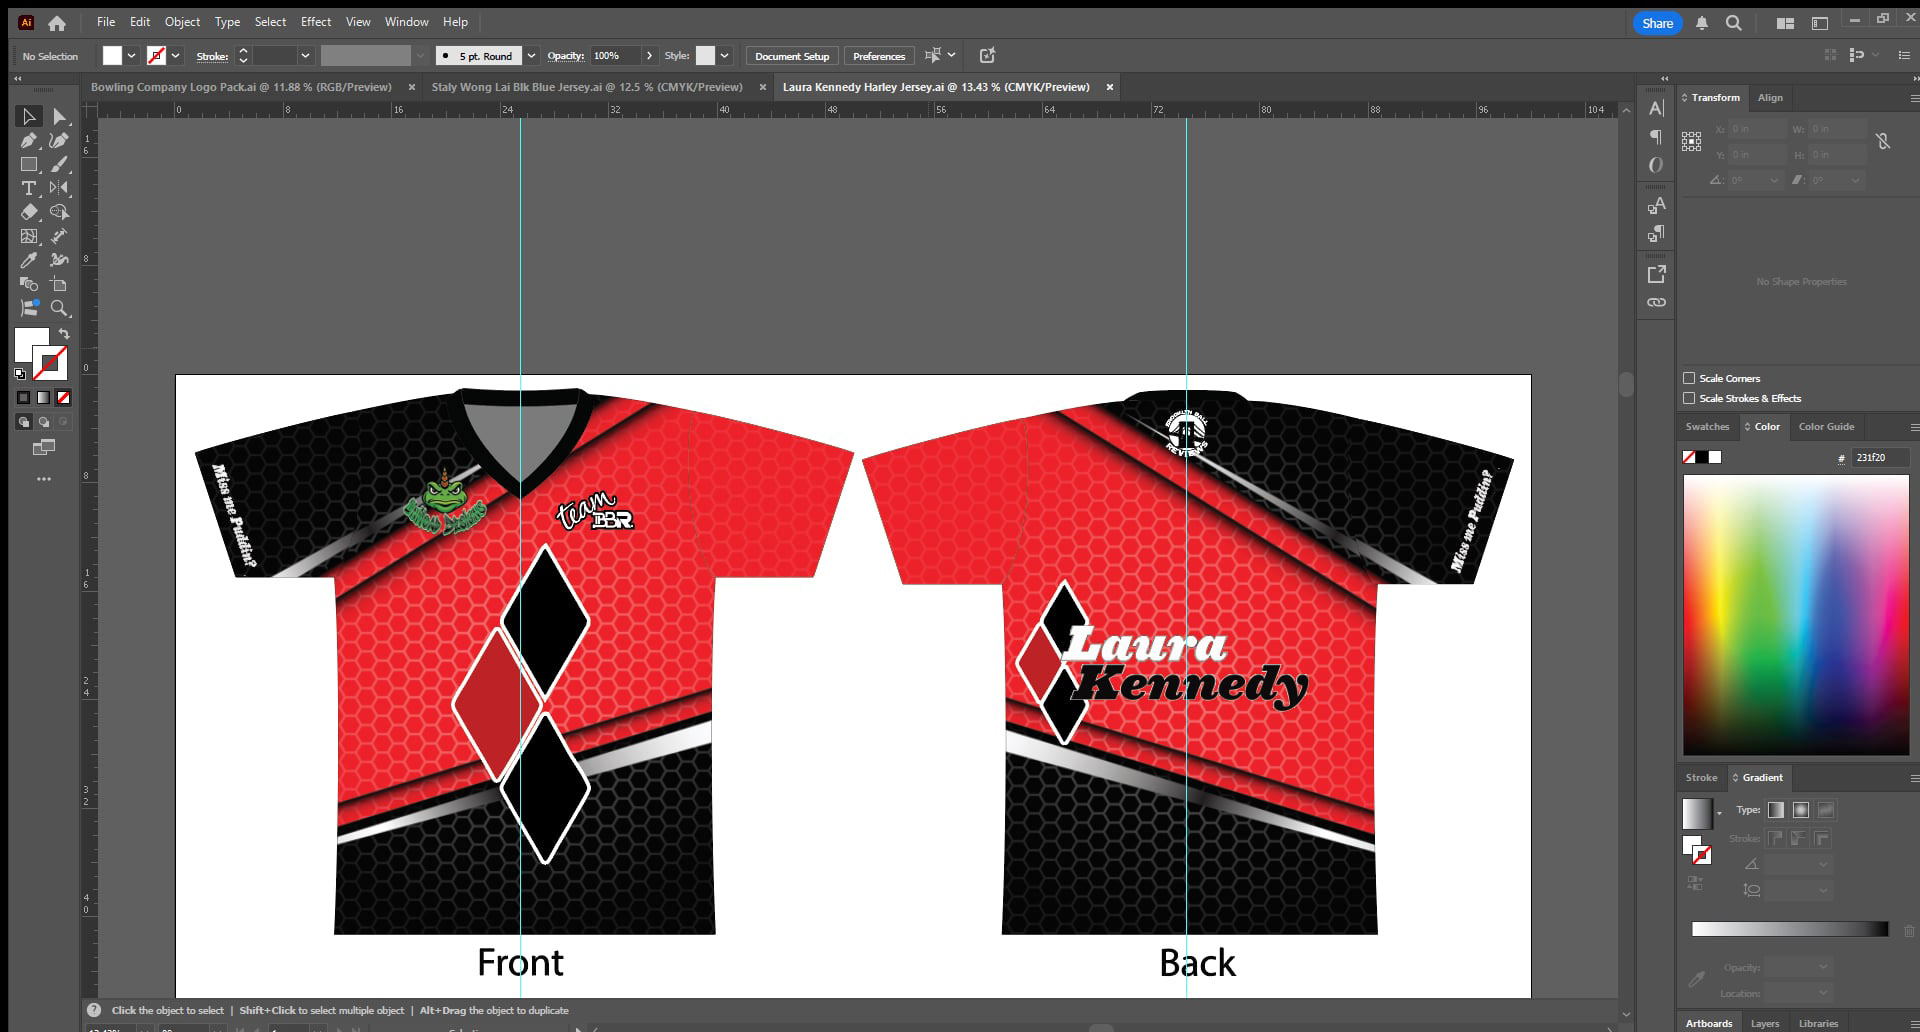Select the Eraser tool
Viewport: 1920px width, 1032px height.
[x=29, y=212]
